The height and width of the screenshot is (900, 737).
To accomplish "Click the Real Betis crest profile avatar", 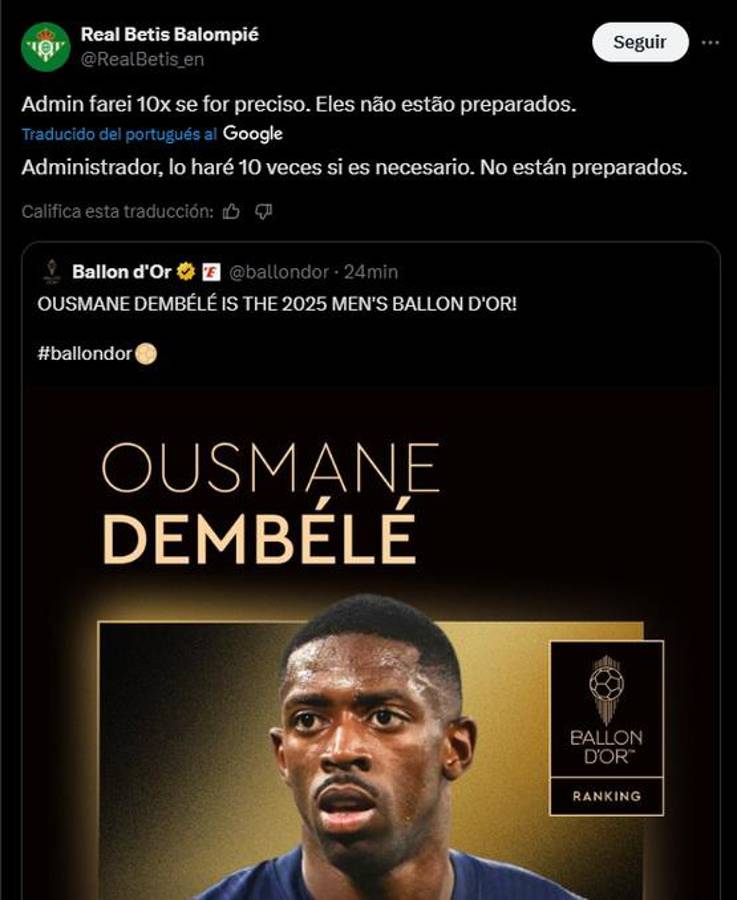I will pyautogui.click(x=43, y=42).
